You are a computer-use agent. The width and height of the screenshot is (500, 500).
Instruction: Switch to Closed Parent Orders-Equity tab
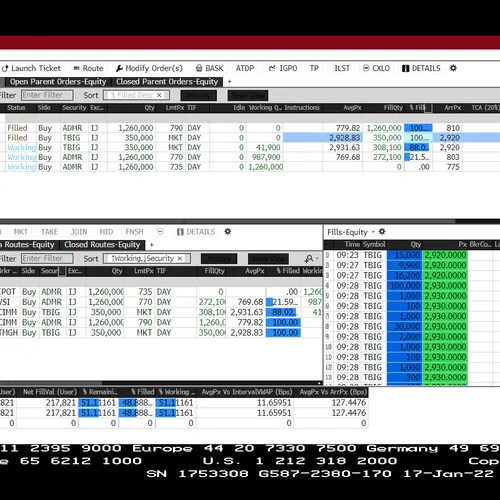tap(167, 82)
